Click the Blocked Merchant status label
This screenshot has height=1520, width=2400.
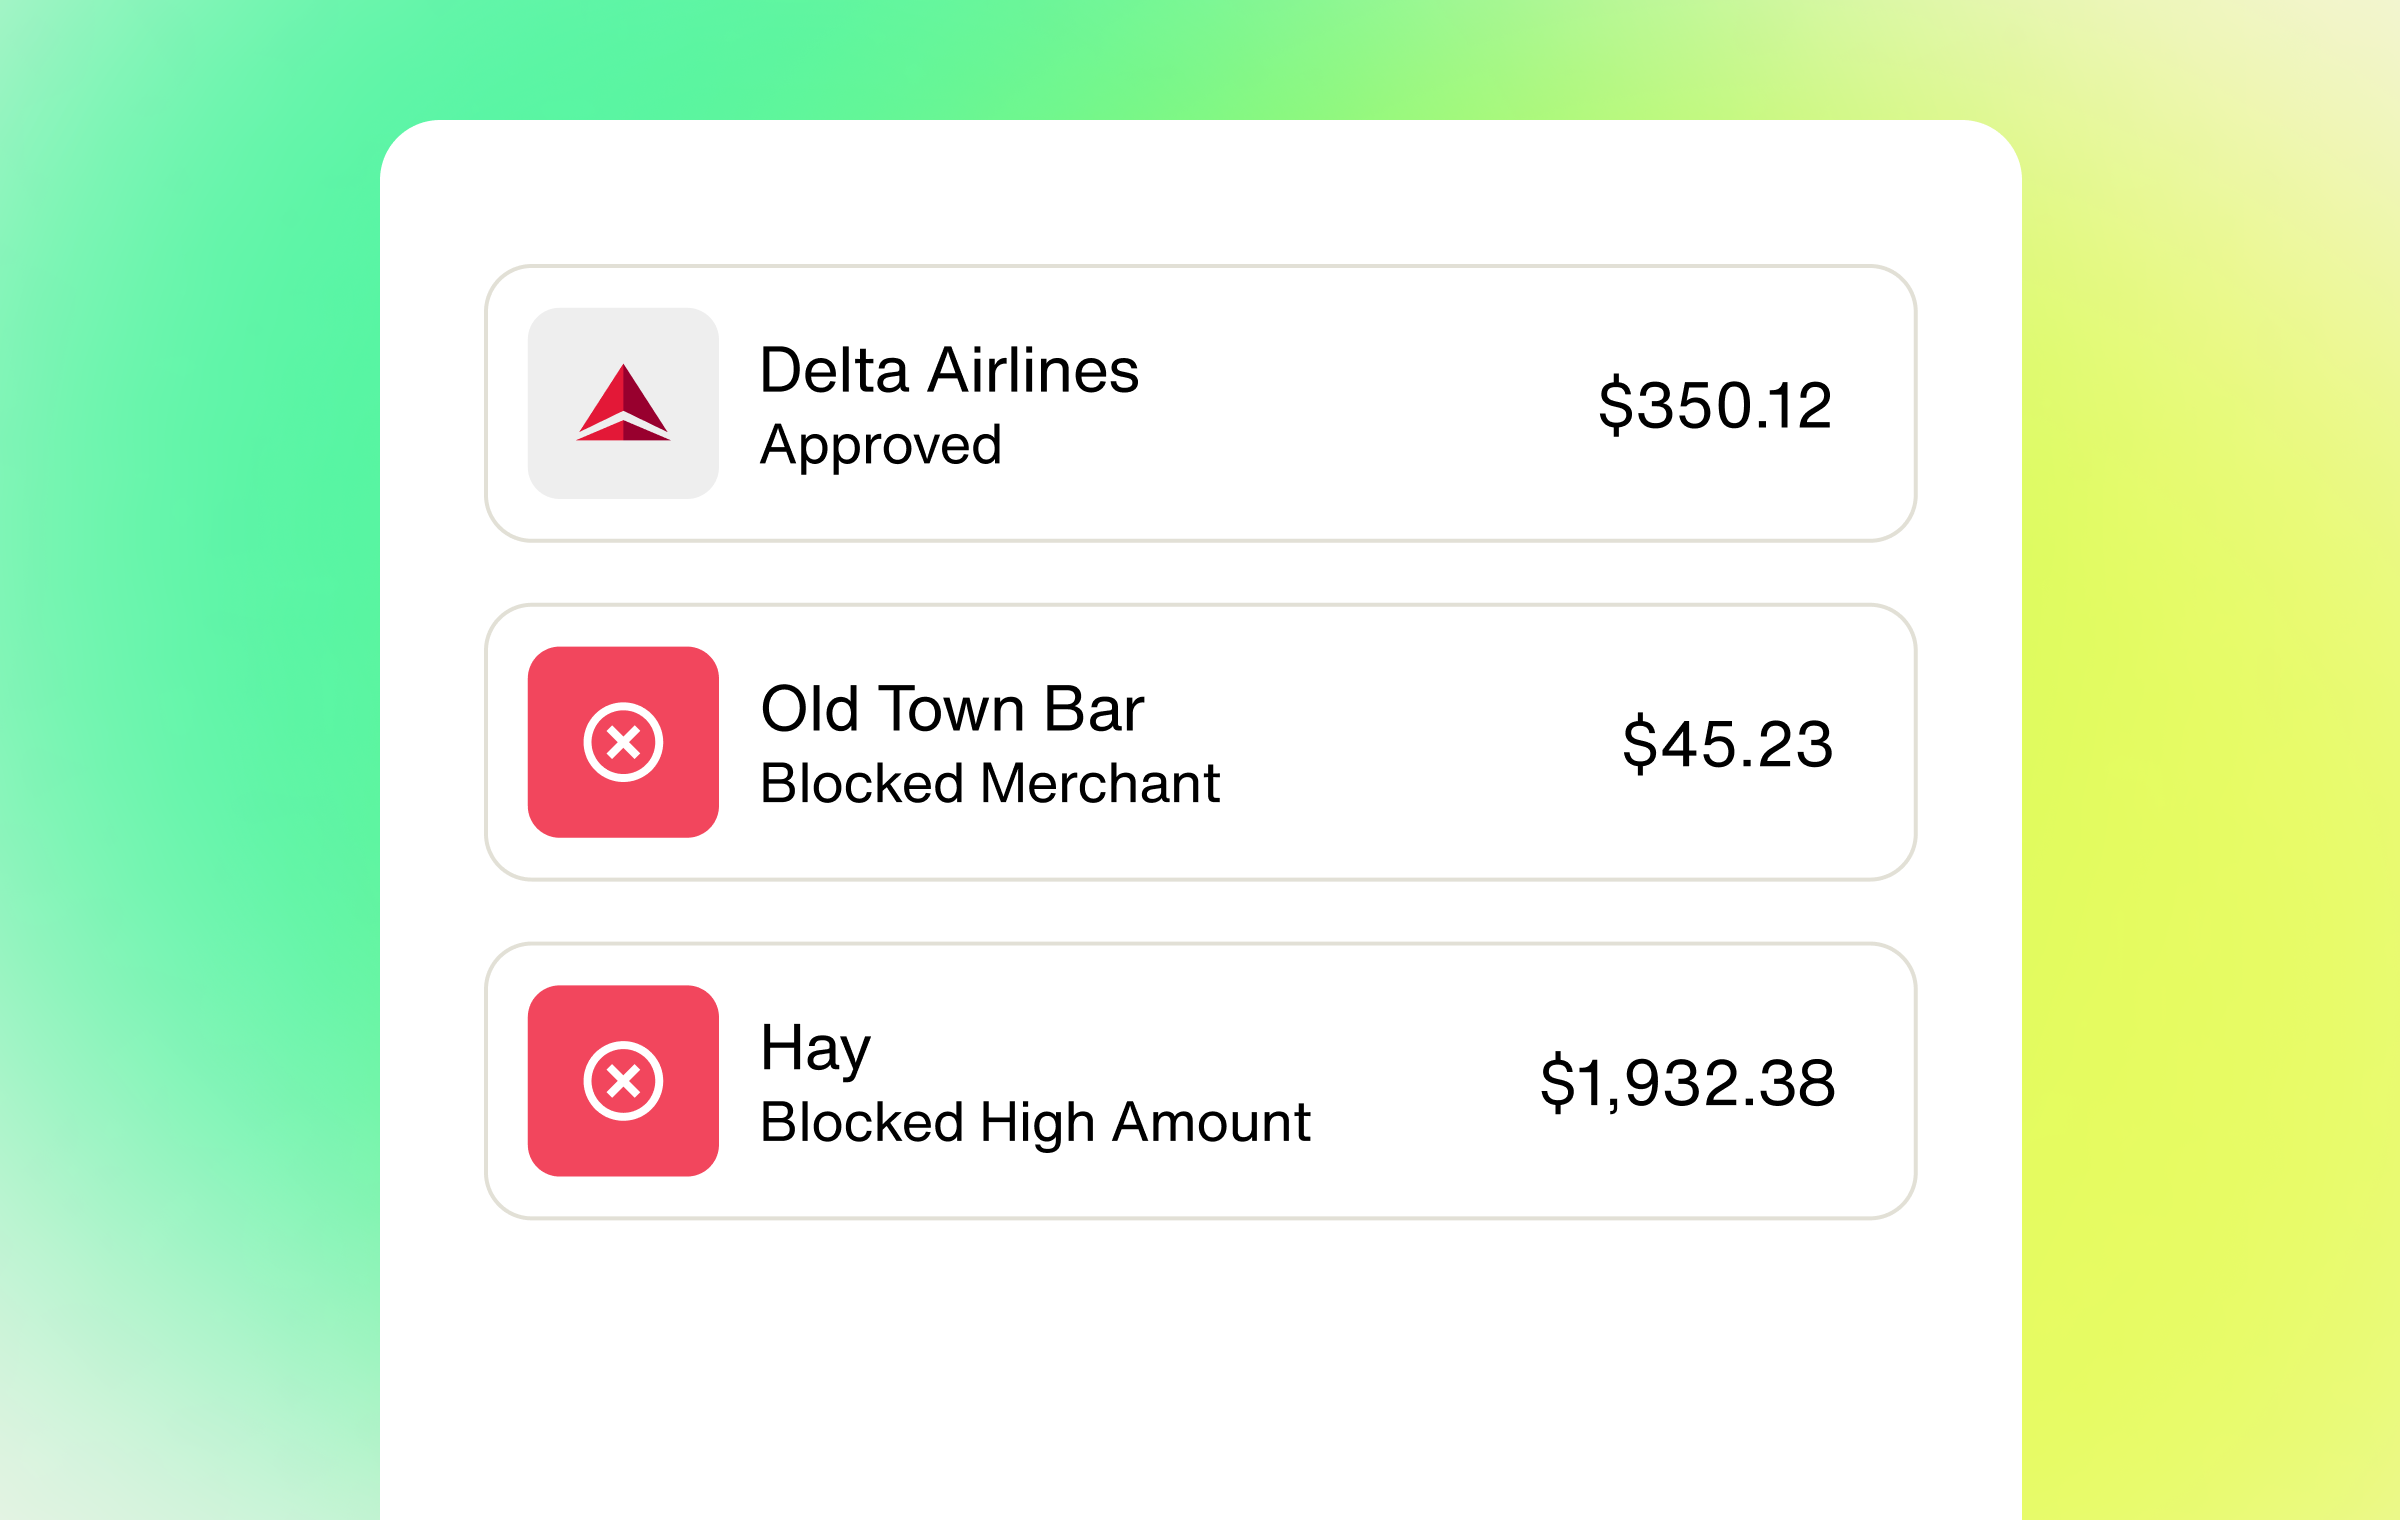pos(989,783)
